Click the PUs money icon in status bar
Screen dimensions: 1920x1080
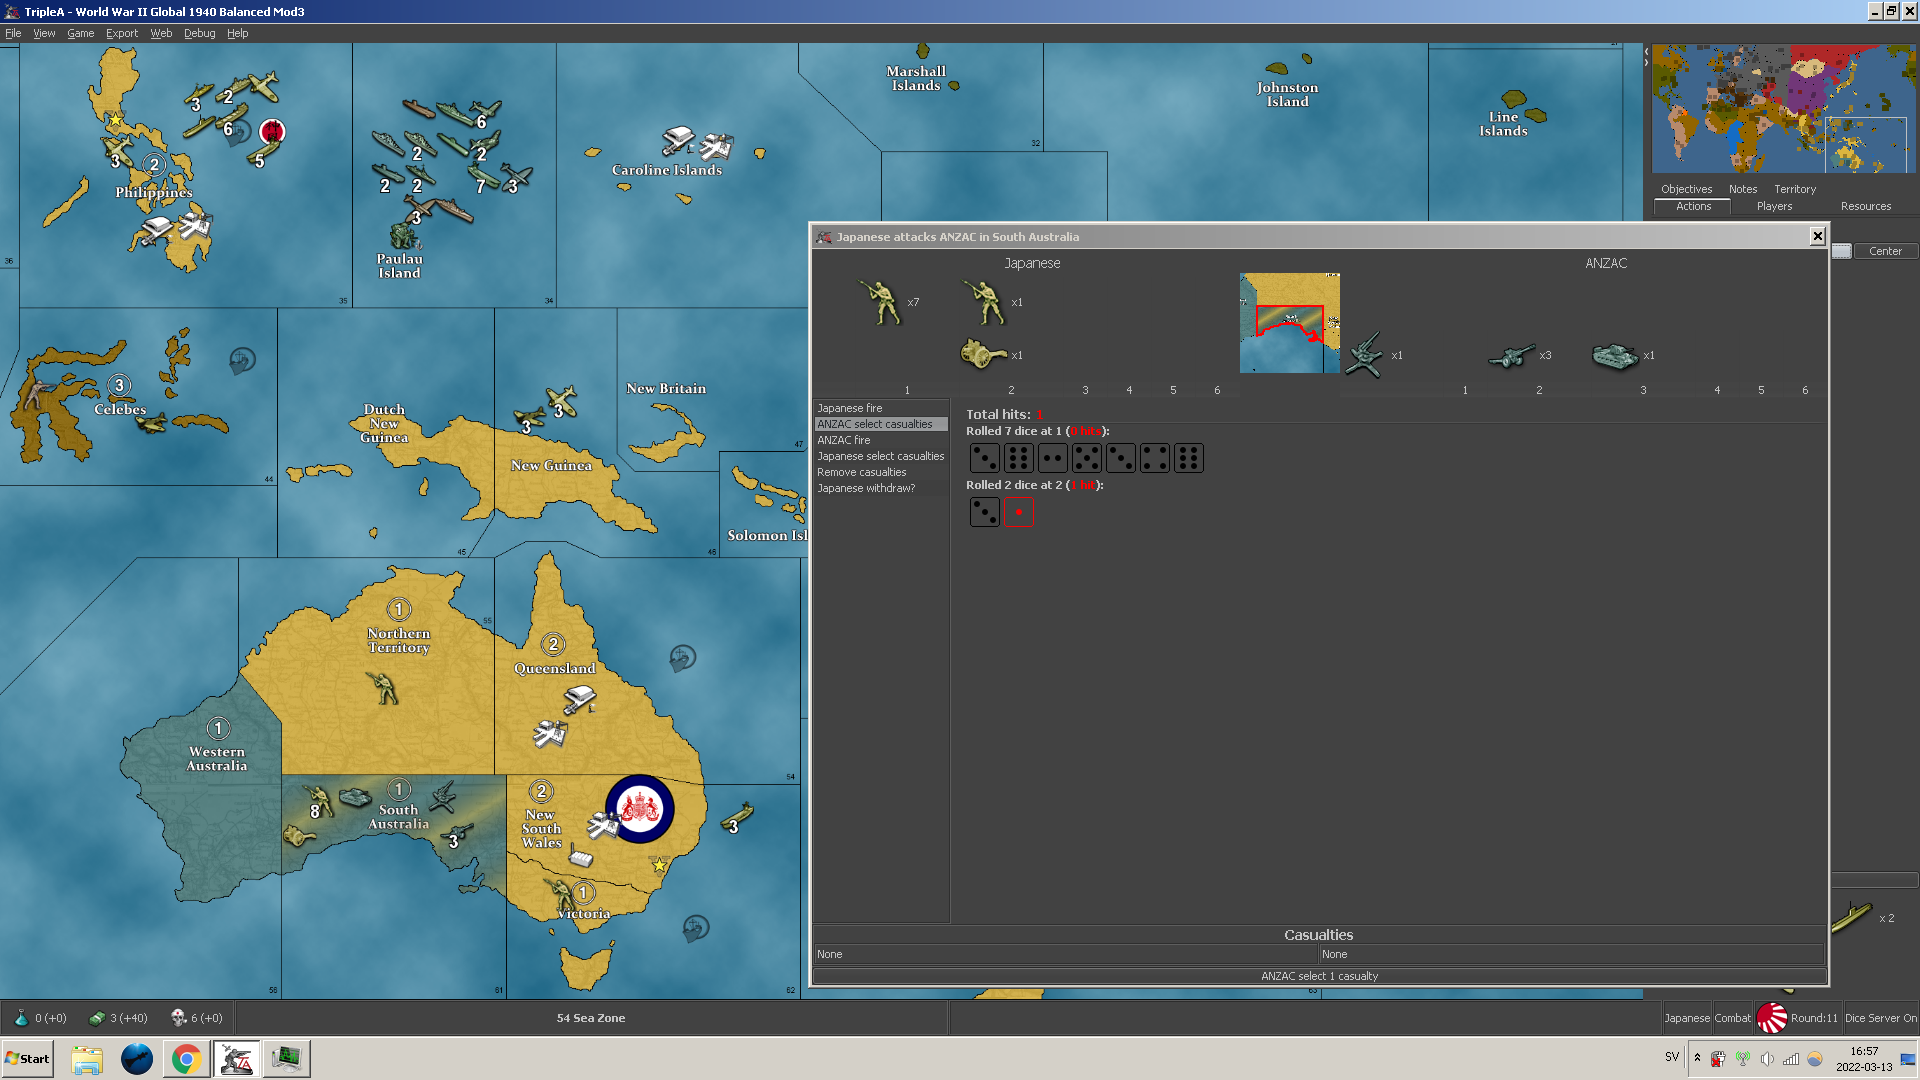[x=97, y=1018]
